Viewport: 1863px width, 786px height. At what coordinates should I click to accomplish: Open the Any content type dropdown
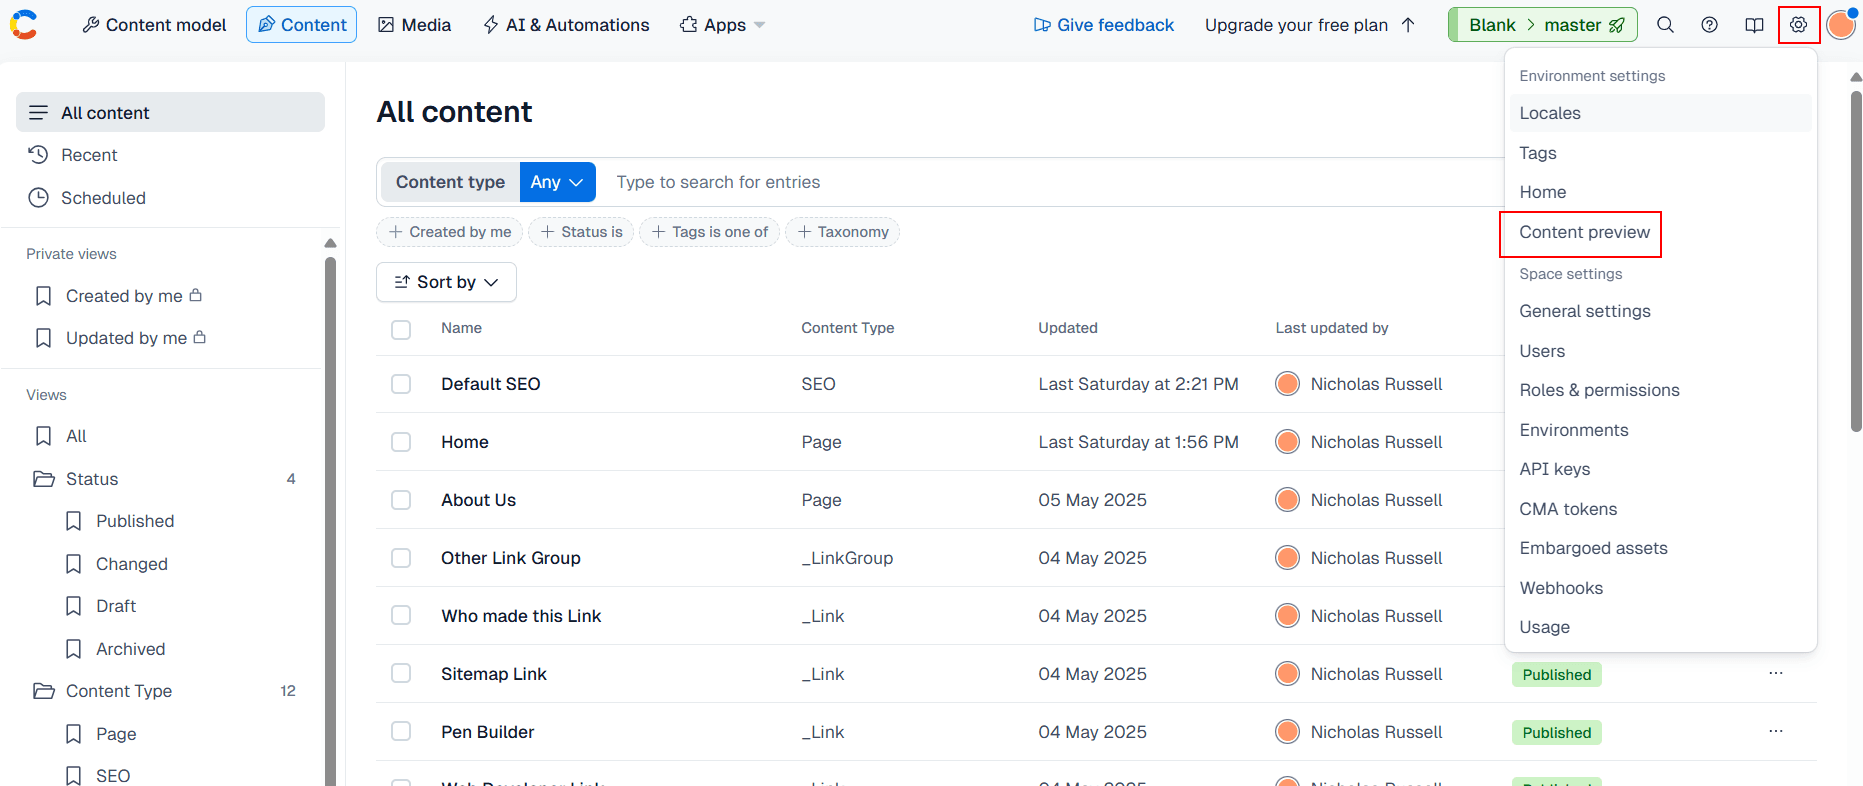pos(557,182)
